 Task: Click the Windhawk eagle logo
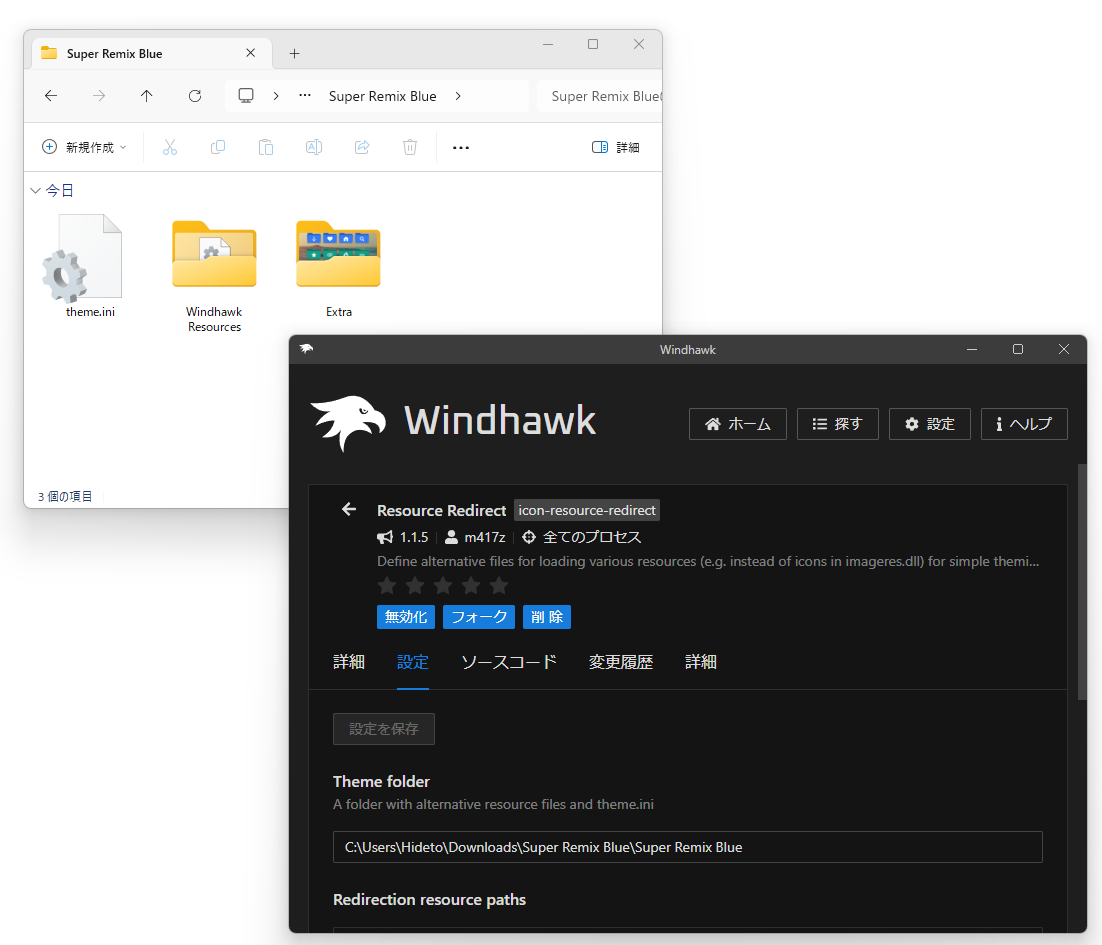348,422
